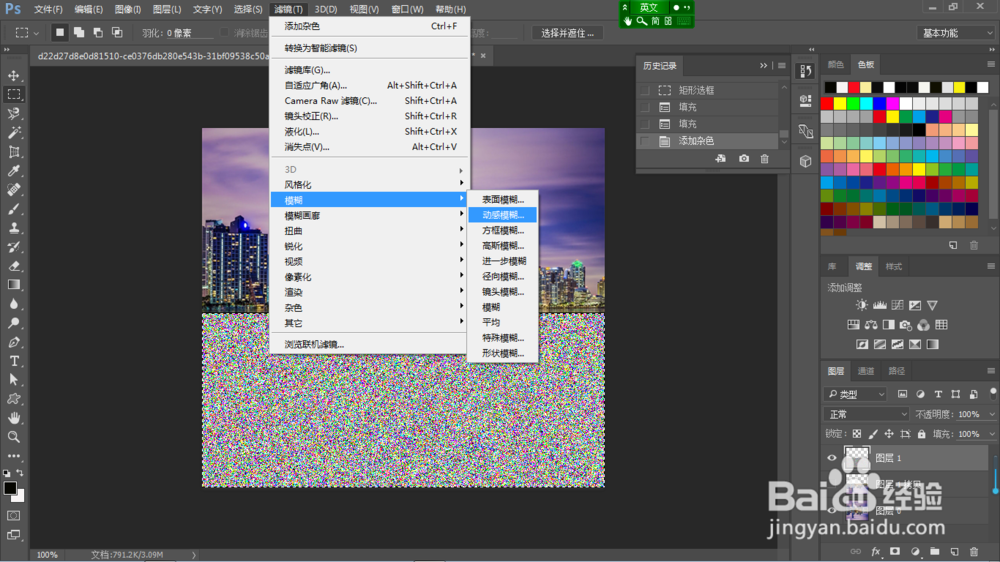
Task: Select the Magic Wand tool
Action: point(13,133)
